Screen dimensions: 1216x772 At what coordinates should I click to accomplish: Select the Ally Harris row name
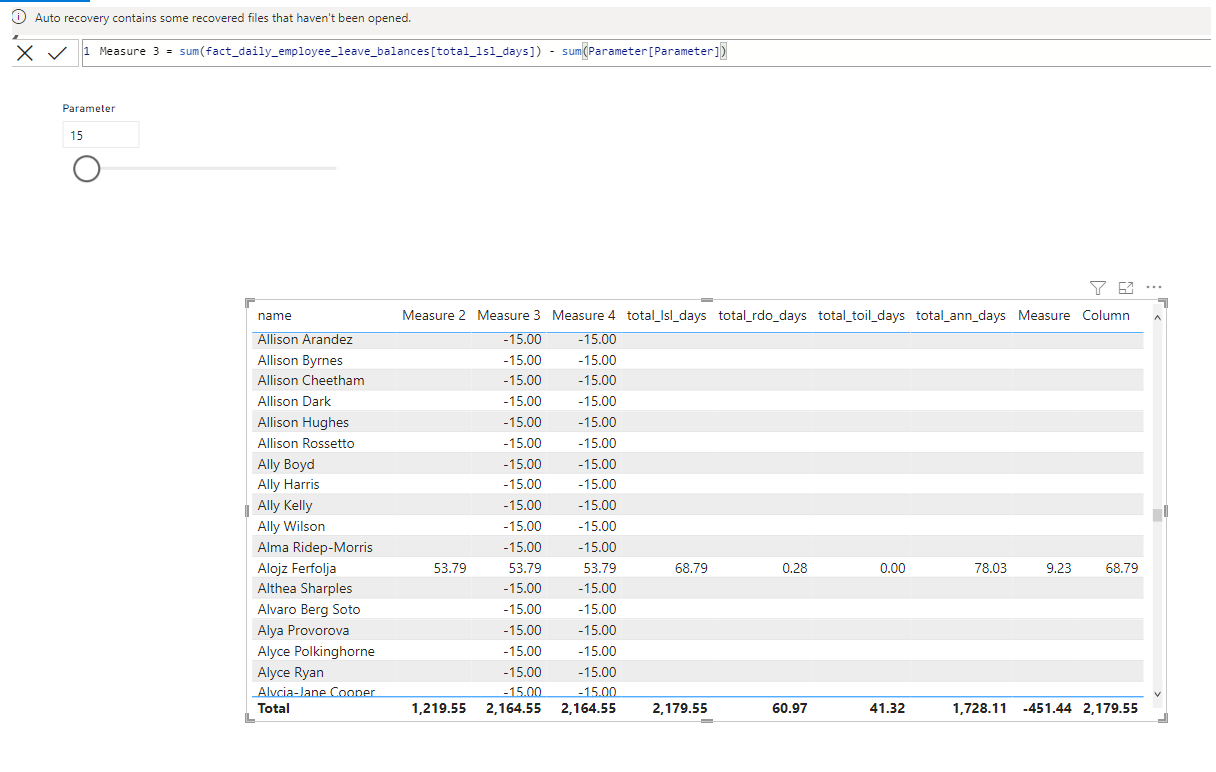[289, 484]
